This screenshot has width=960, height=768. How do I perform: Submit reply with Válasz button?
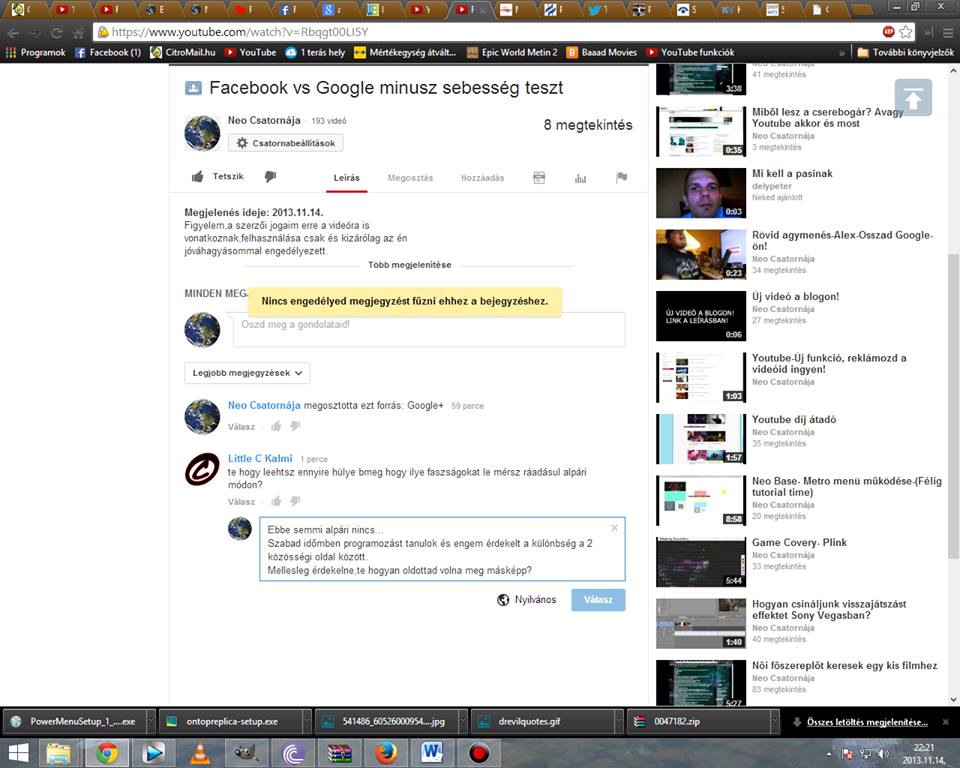(x=598, y=600)
